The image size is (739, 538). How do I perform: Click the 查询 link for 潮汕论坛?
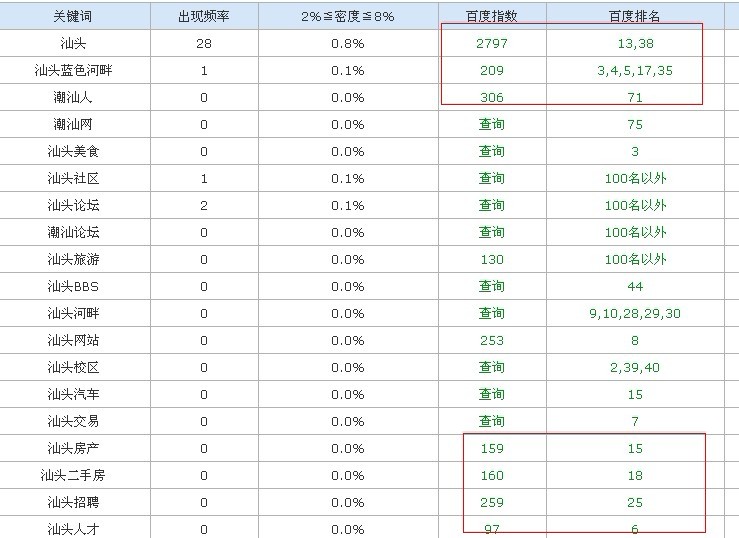coord(492,232)
